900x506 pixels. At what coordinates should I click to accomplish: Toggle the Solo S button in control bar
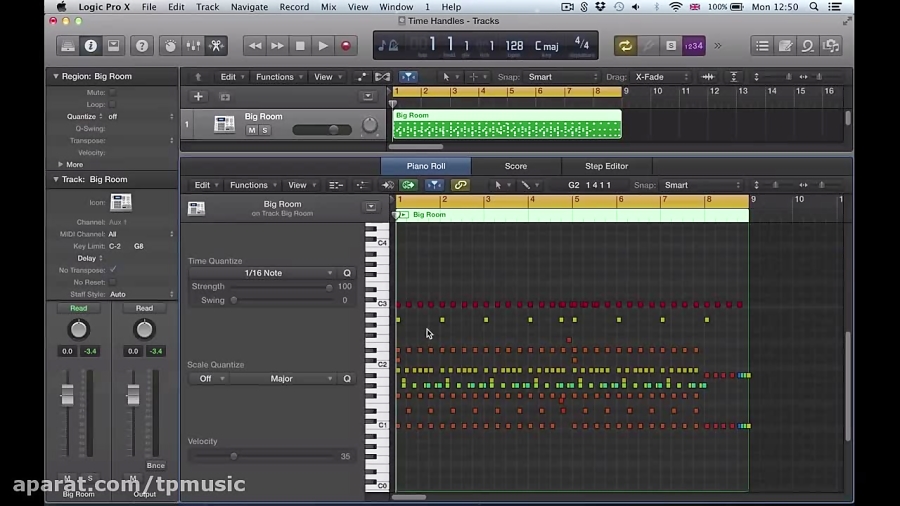[x=670, y=46]
